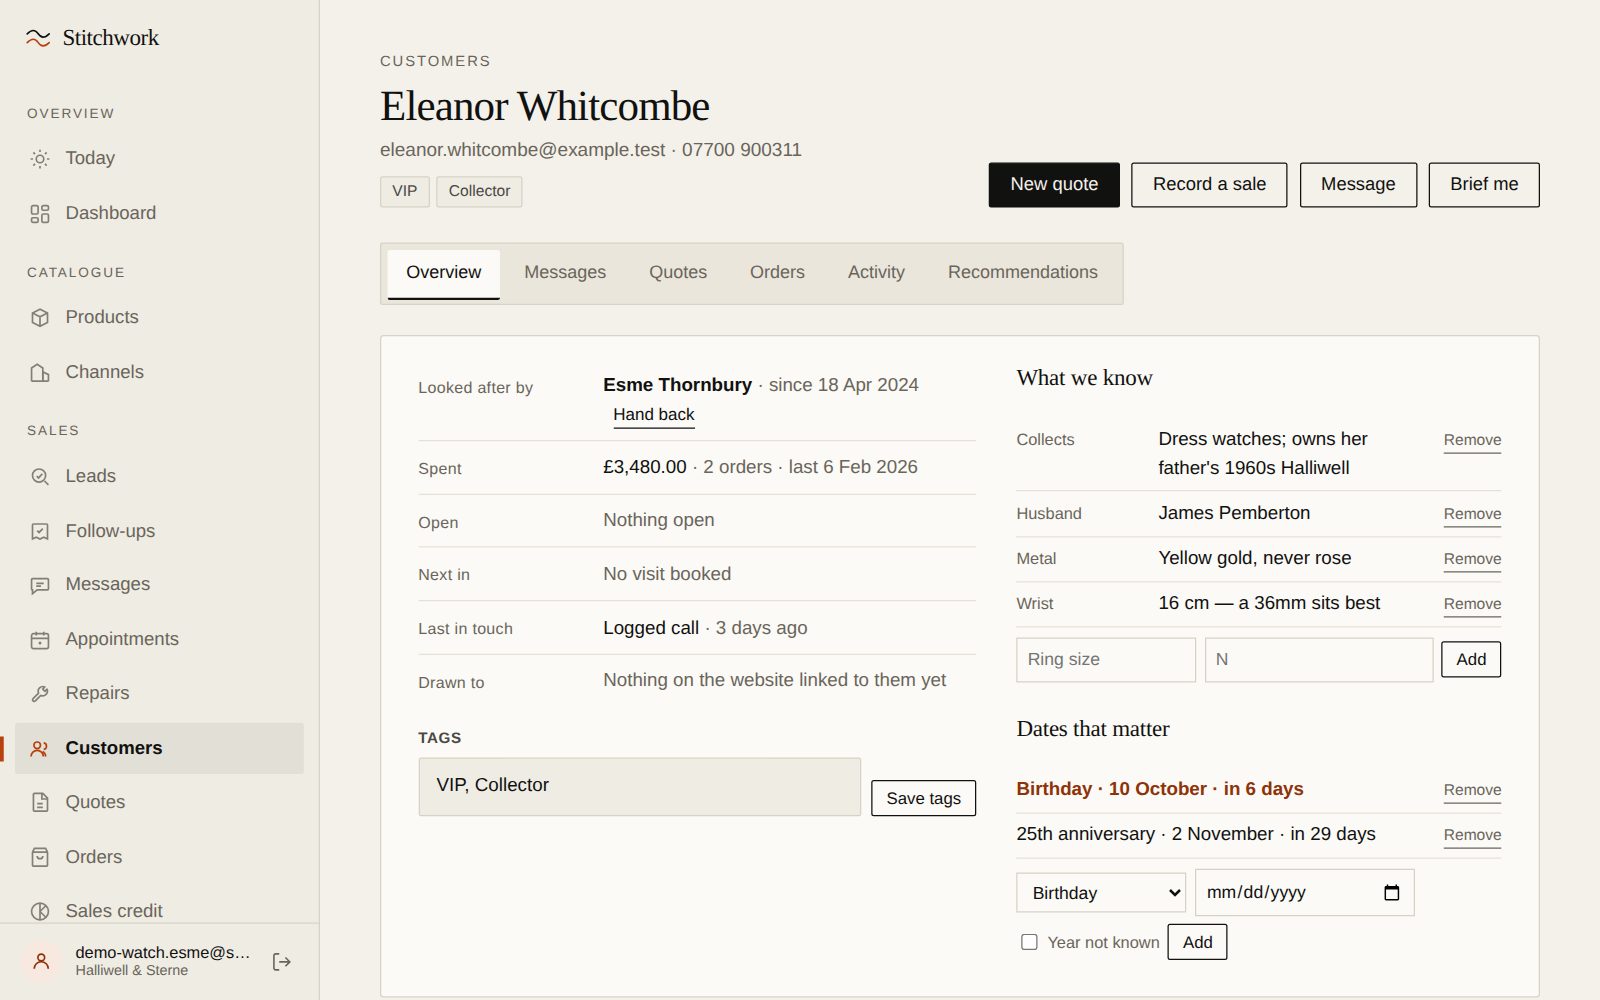The image size is (1600, 1000).
Task: Click the Products box icon
Action: (40, 318)
